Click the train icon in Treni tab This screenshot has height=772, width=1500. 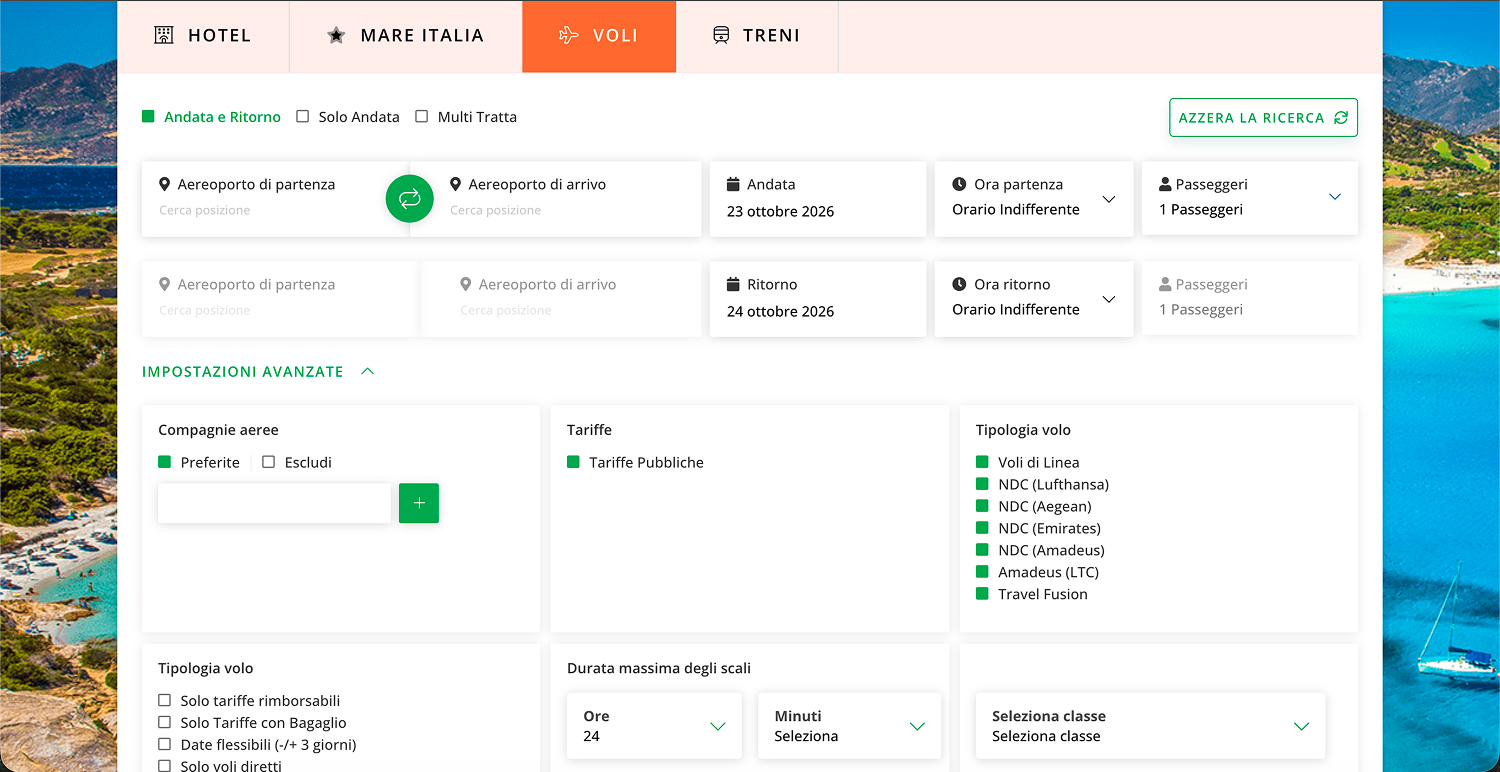click(x=721, y=36)
